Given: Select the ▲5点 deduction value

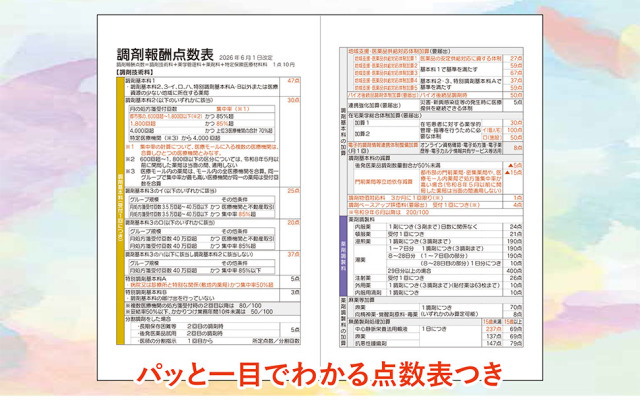Looking at the screenshot, I should 515,165.
